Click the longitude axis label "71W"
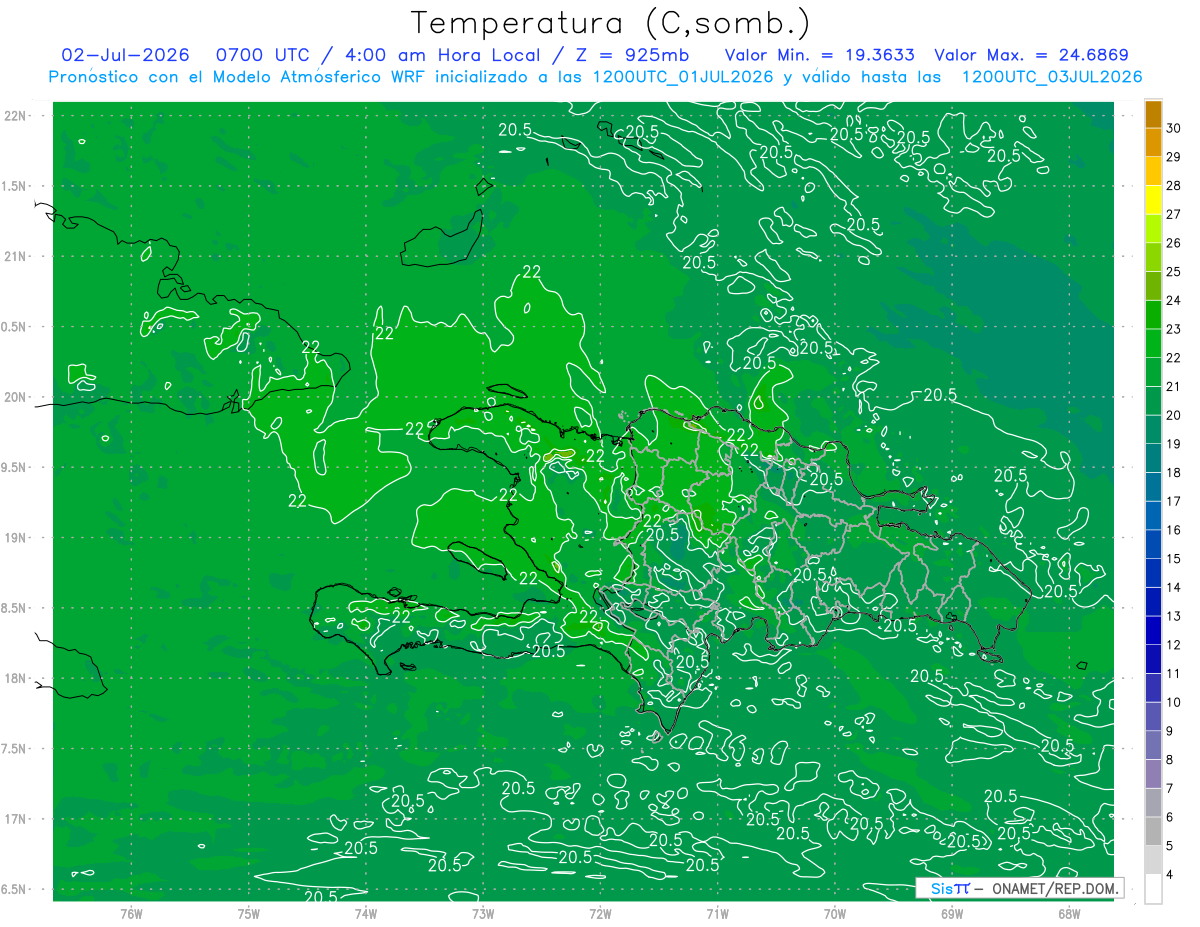Screen dimensions: 1200x927 717,913
